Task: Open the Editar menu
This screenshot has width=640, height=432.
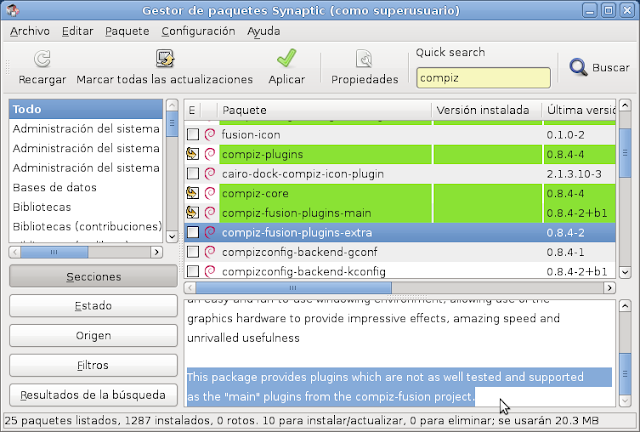Action: [x=78, y=31]
